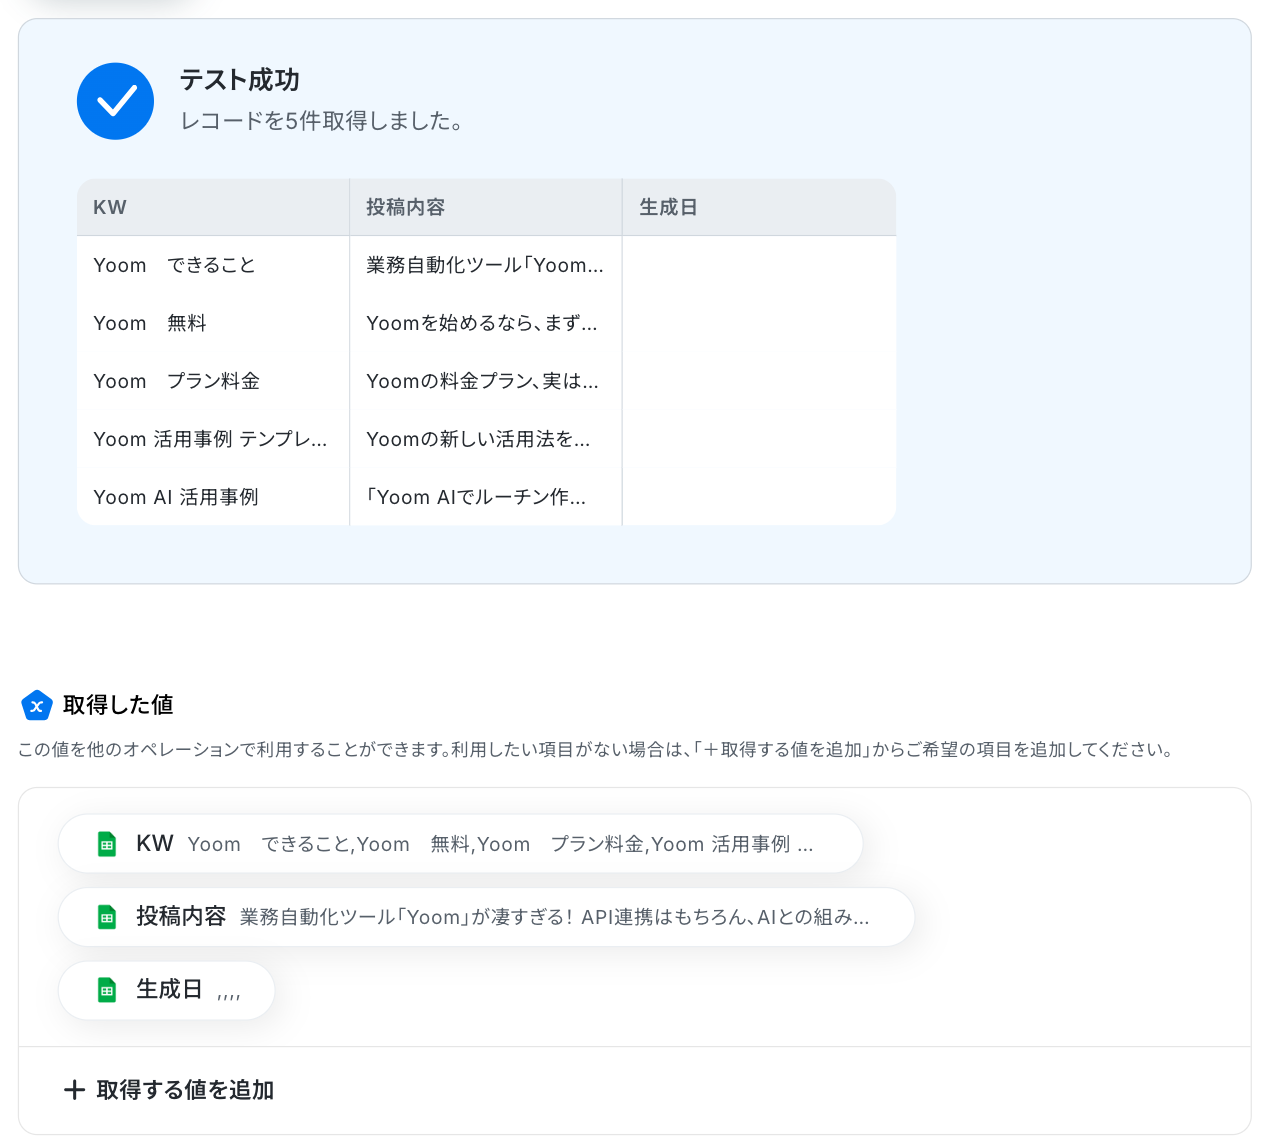Screen dimensions: 1284x1148
Task: Click the "テスト成功" heading
Action: point(240,80)
